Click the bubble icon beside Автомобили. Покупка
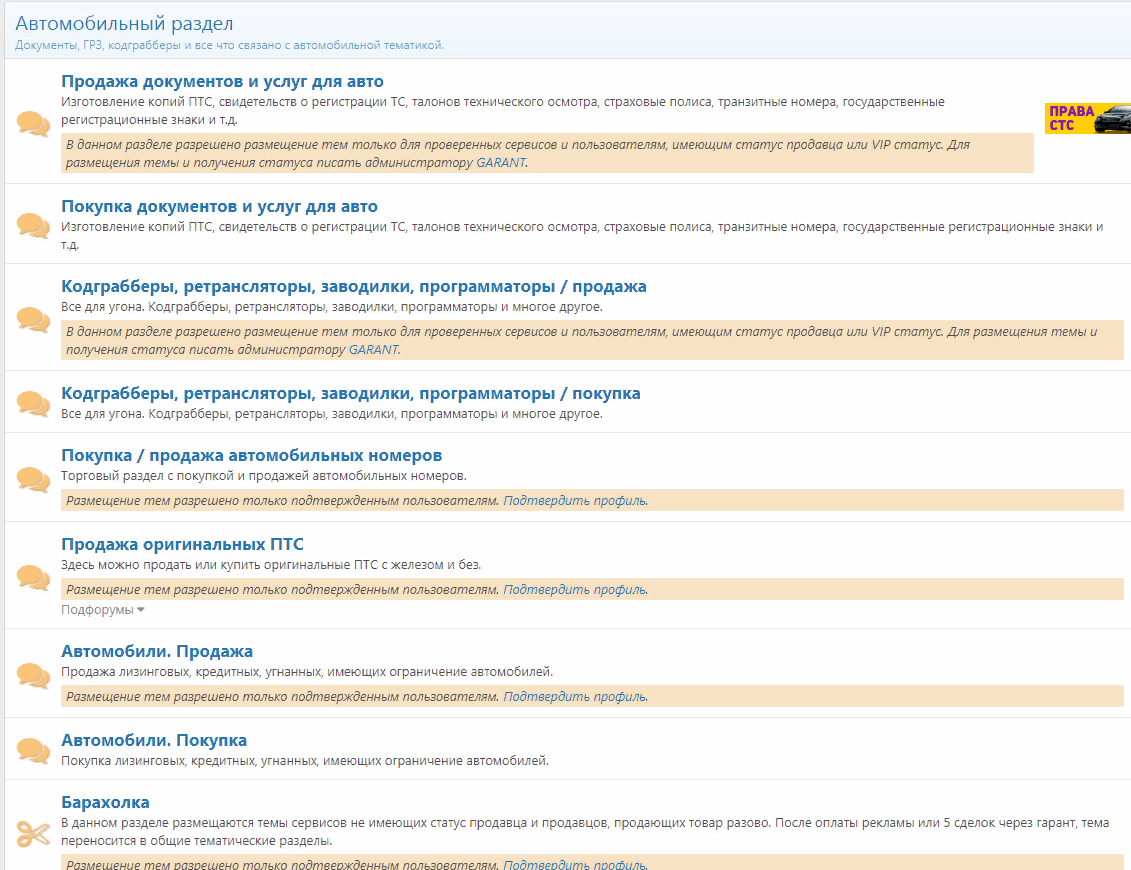Viewport: 1131px width, 870px height. point(31,748)
